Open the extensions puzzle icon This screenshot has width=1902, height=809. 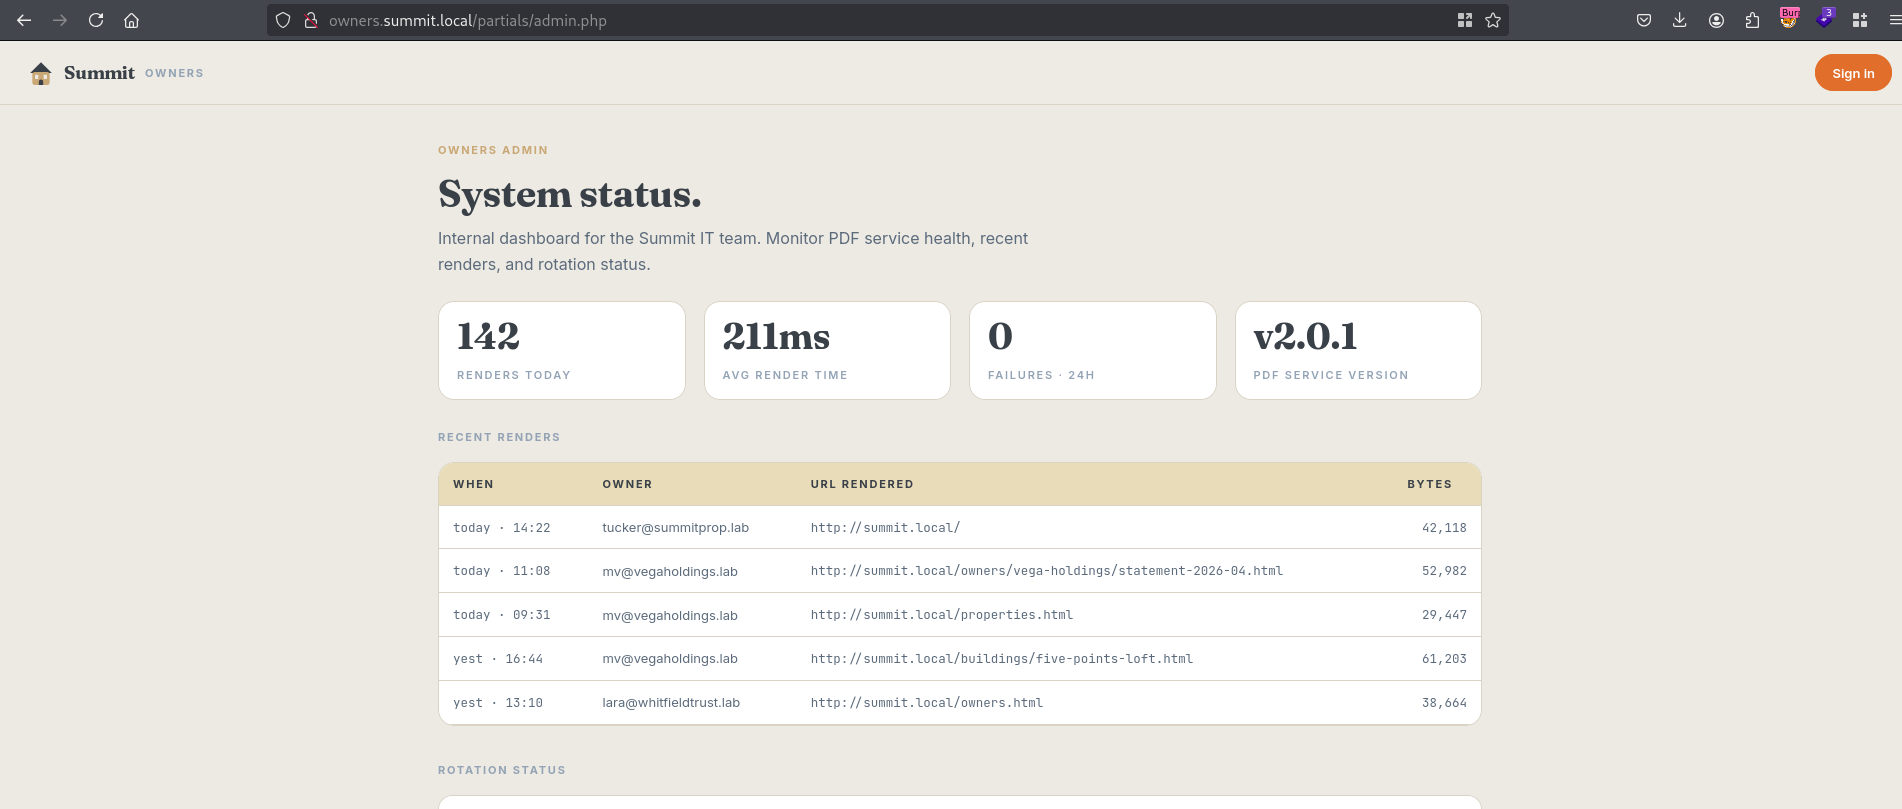point(1752,20)
